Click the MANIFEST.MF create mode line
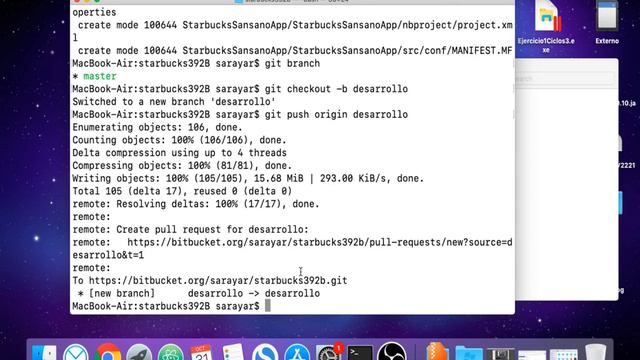 click(295, 51)
